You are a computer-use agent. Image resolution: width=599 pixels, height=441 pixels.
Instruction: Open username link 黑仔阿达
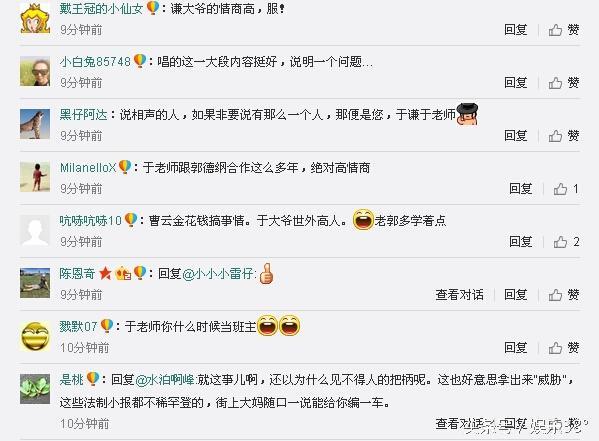pos(84,114)
